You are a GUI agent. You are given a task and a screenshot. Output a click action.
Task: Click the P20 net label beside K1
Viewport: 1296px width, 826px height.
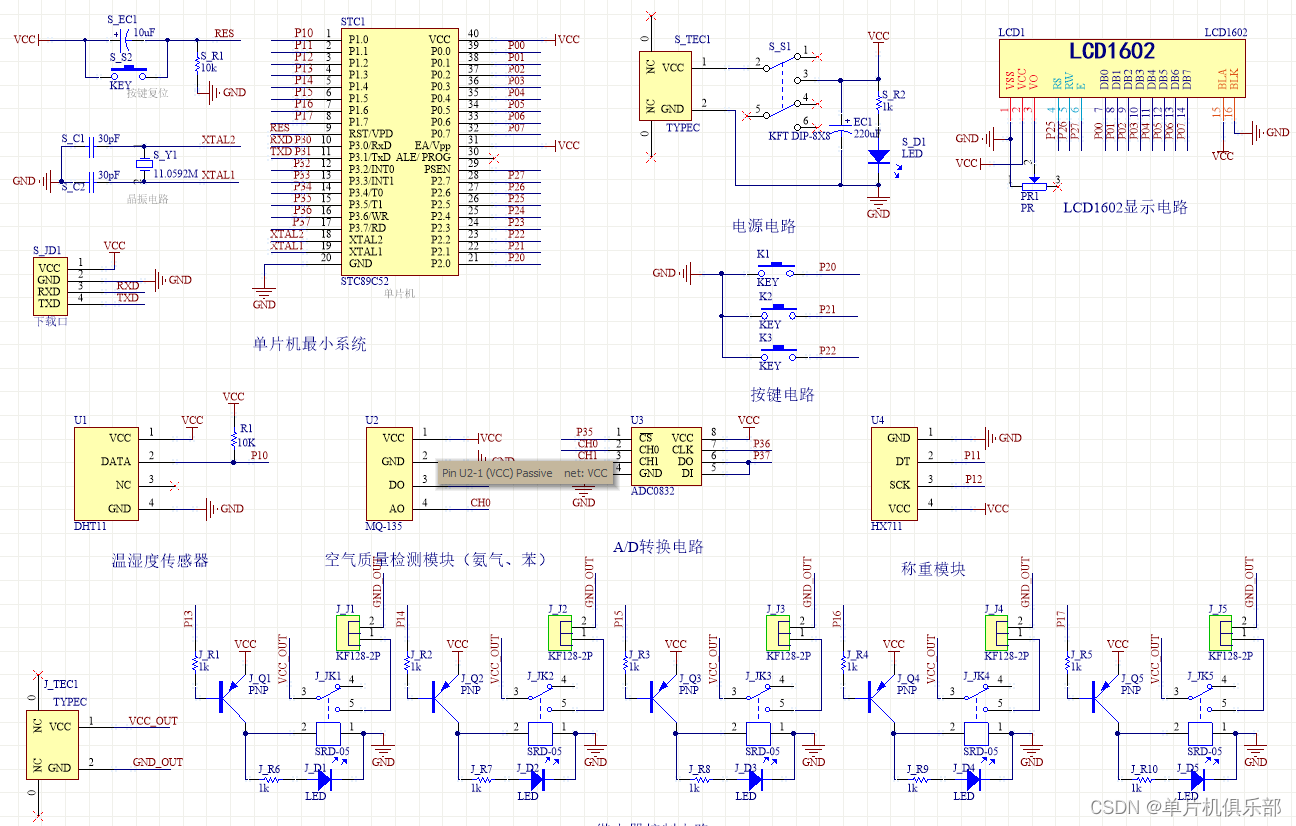click(827, 267)
